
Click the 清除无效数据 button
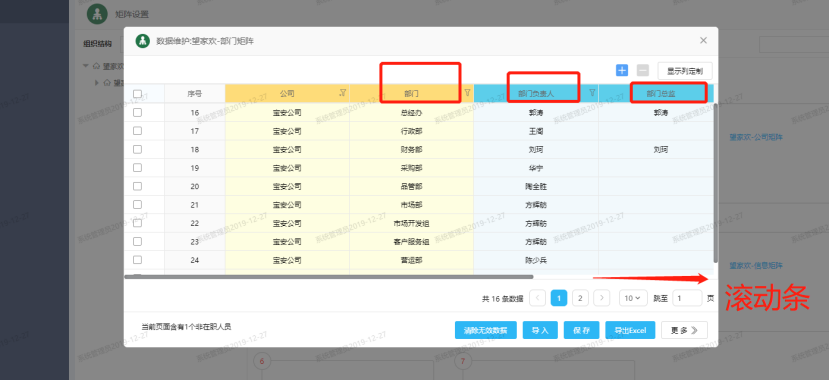[485, 330]
